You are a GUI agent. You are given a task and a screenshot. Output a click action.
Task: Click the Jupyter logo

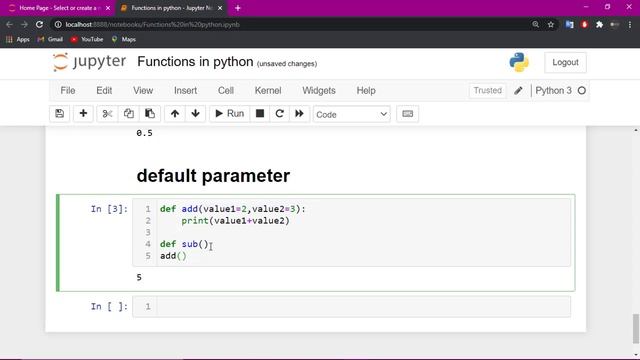click(89, 62)
